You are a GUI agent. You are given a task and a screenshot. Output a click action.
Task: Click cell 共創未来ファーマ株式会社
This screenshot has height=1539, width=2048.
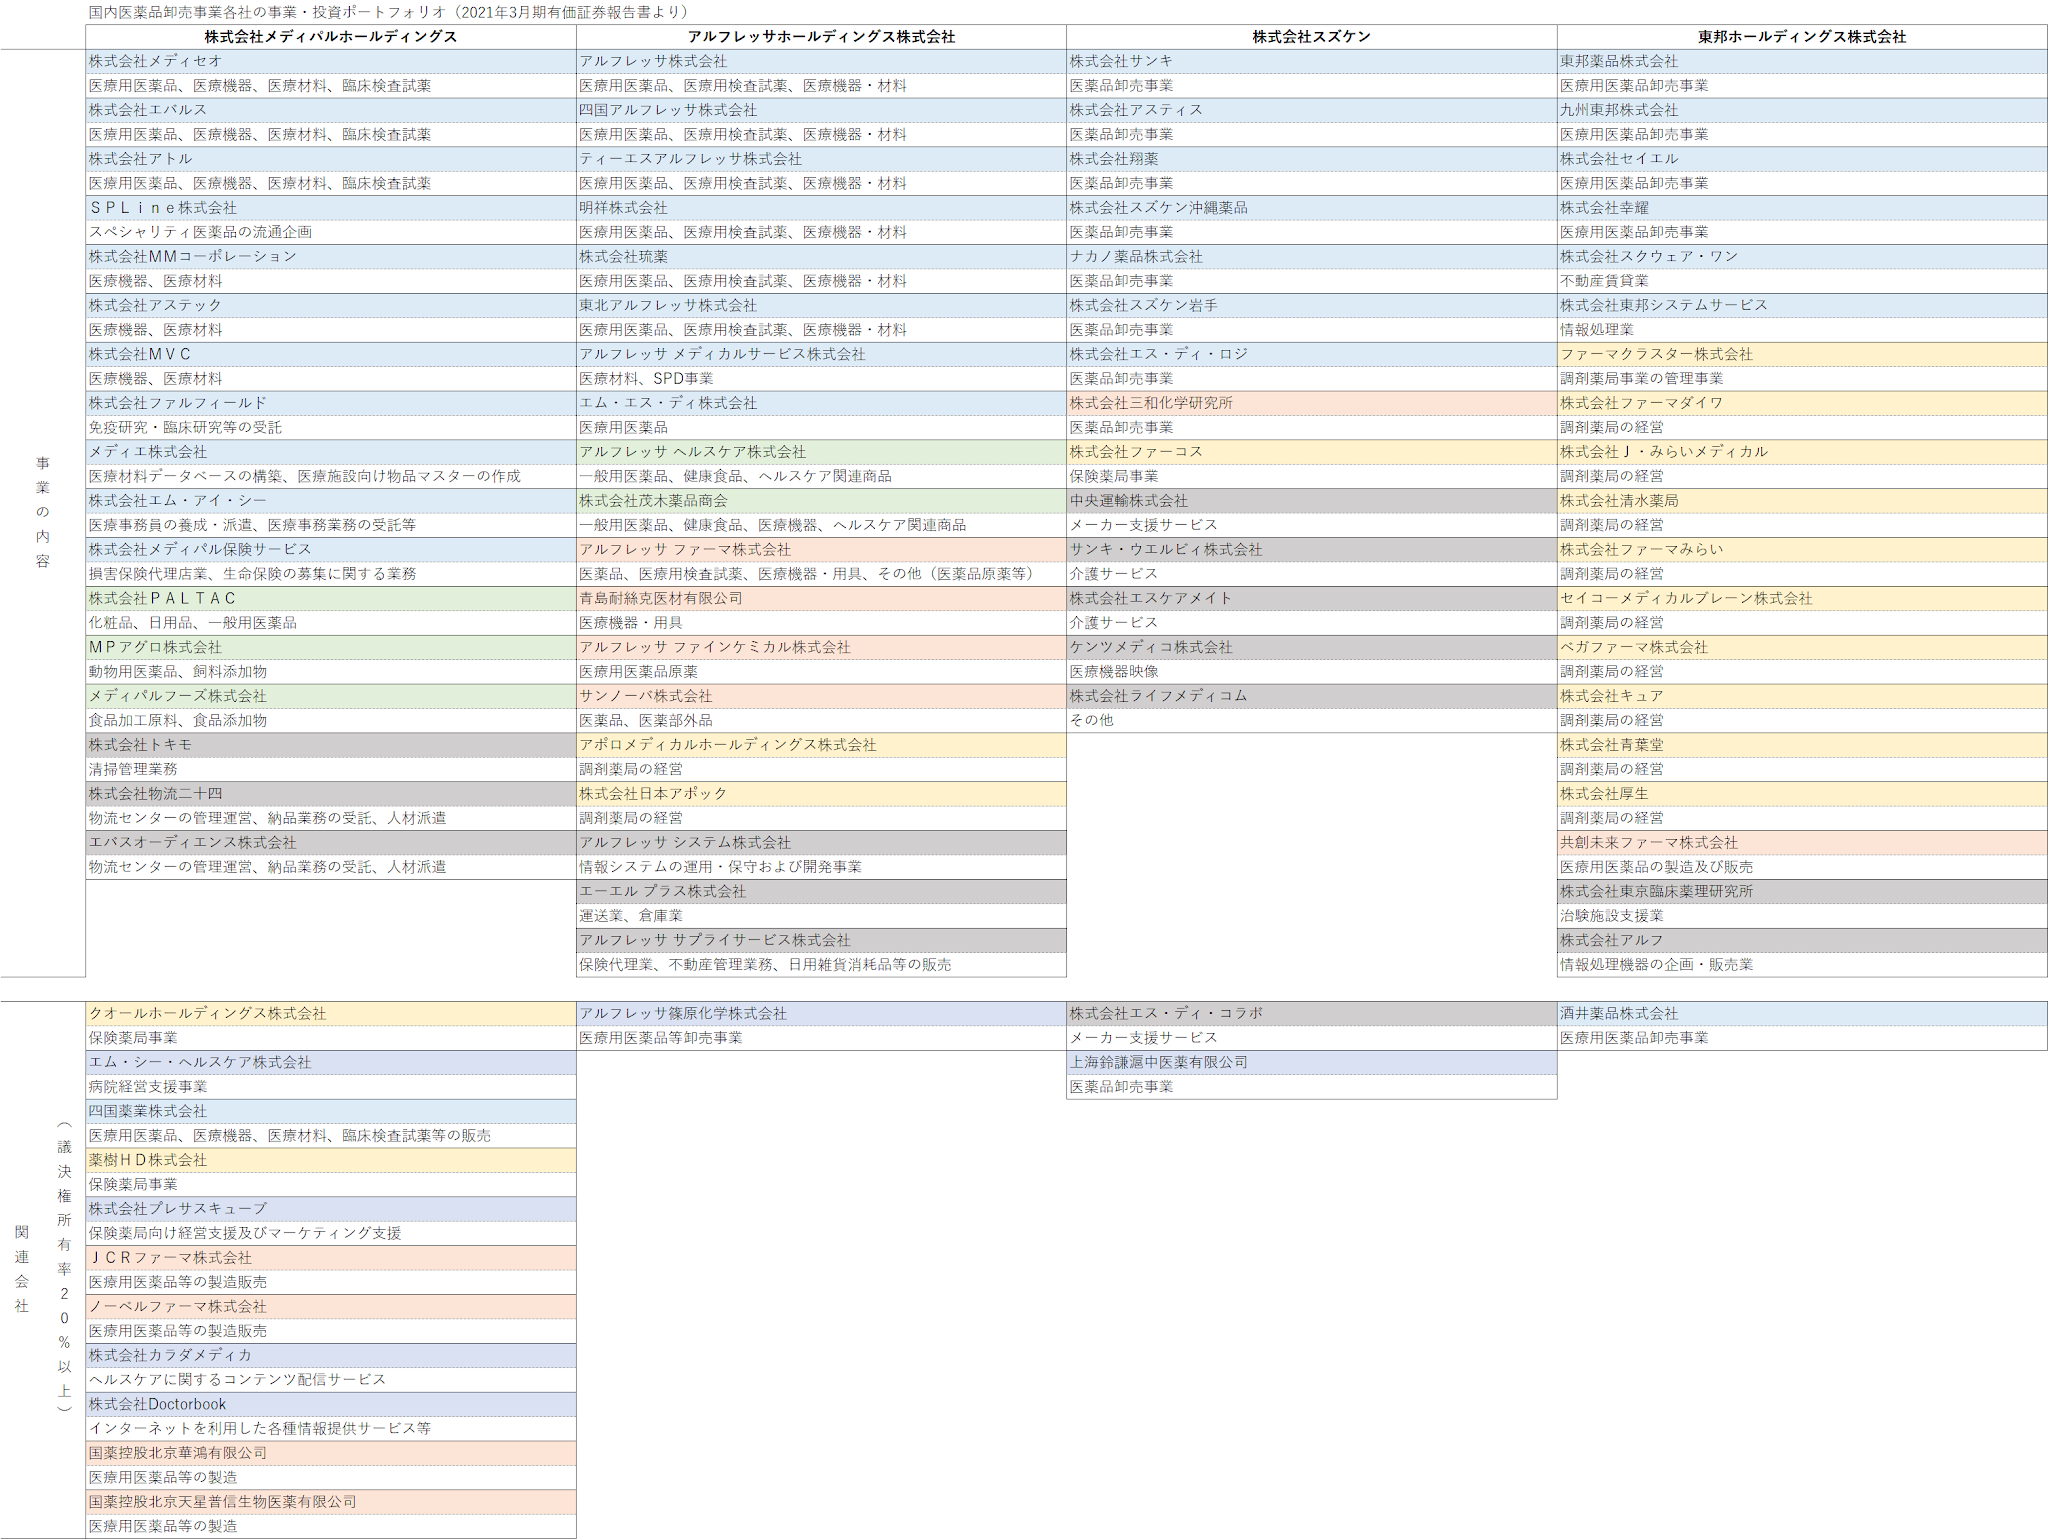click(x=1802, y=843)
